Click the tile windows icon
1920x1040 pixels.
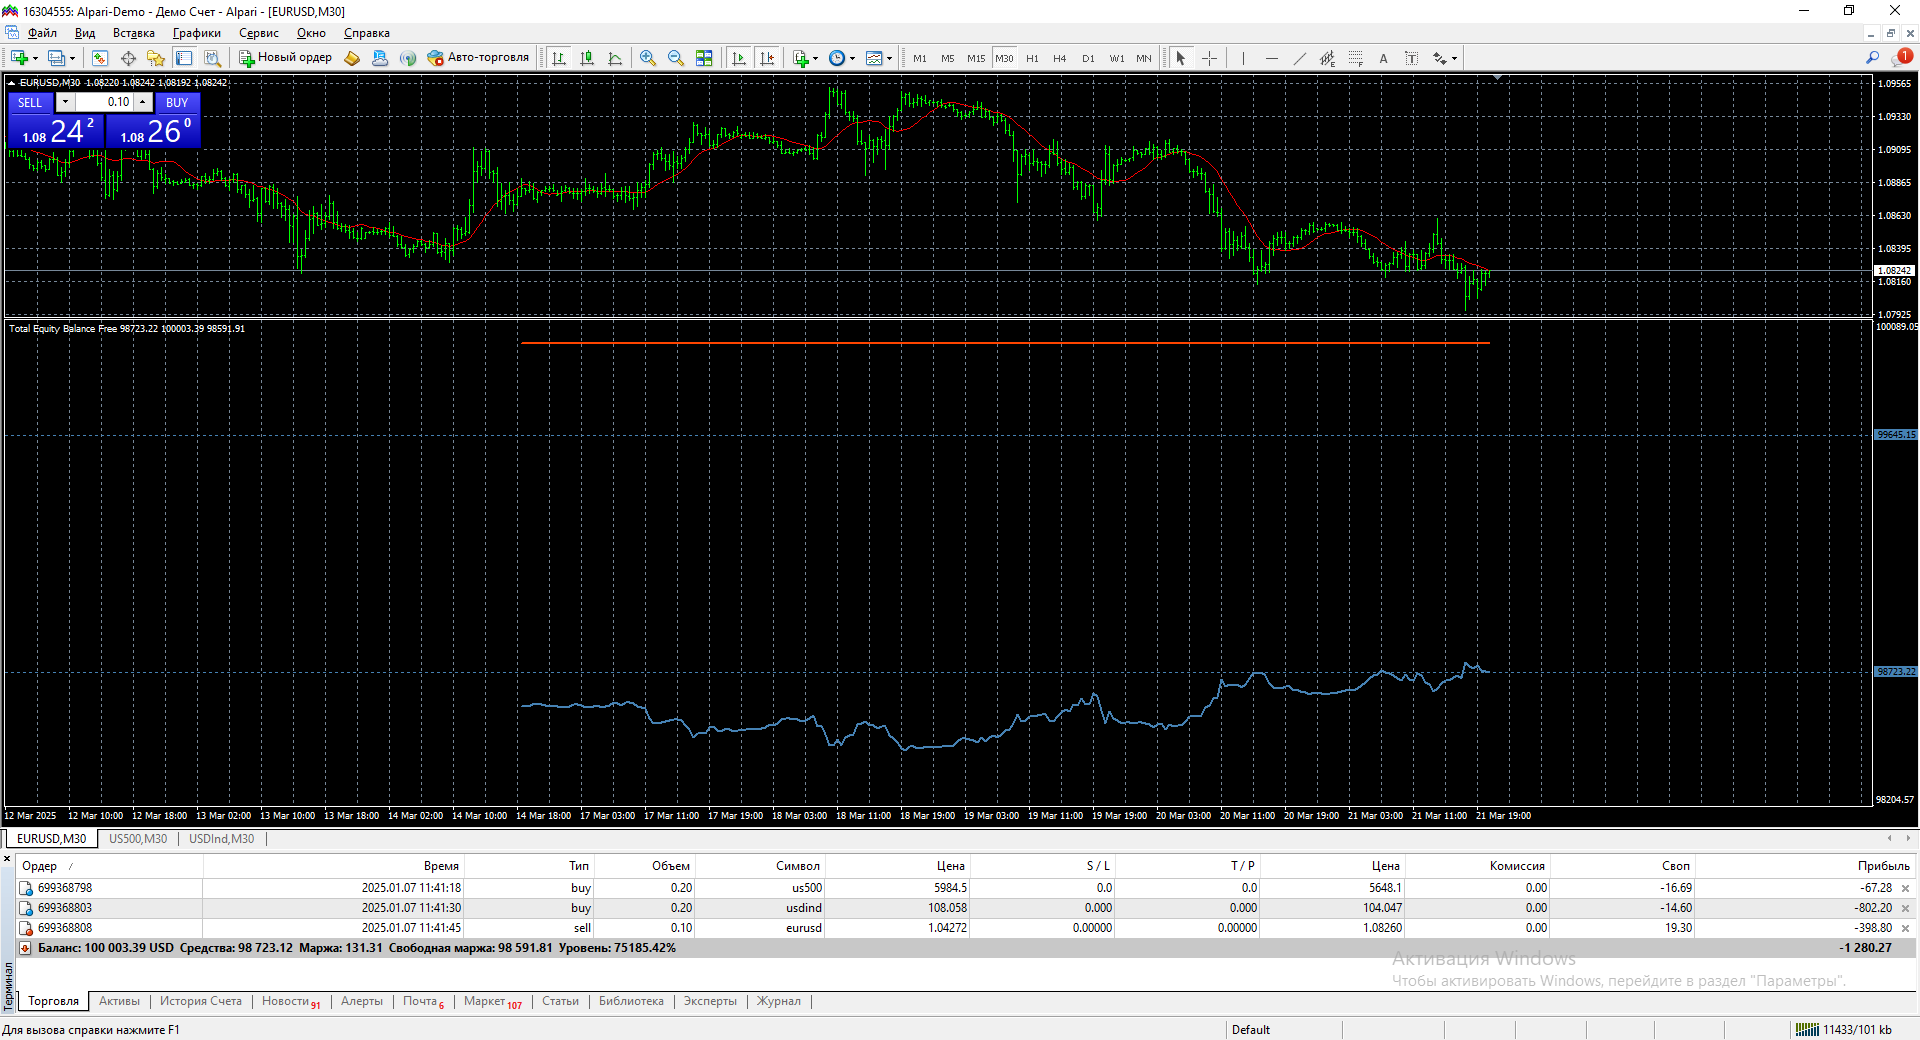click(704, 58)
